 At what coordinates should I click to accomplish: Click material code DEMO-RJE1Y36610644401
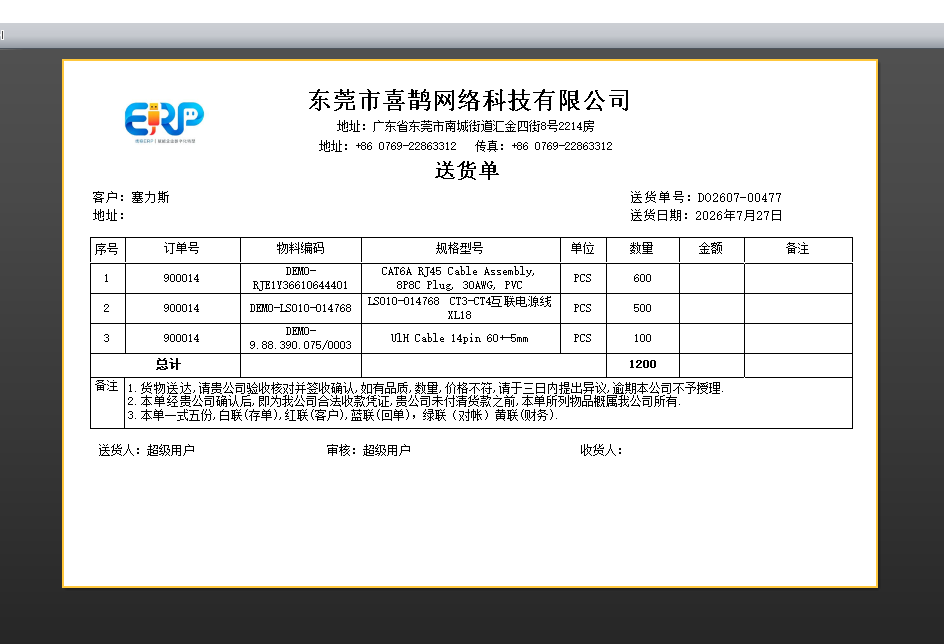[300, 278]
